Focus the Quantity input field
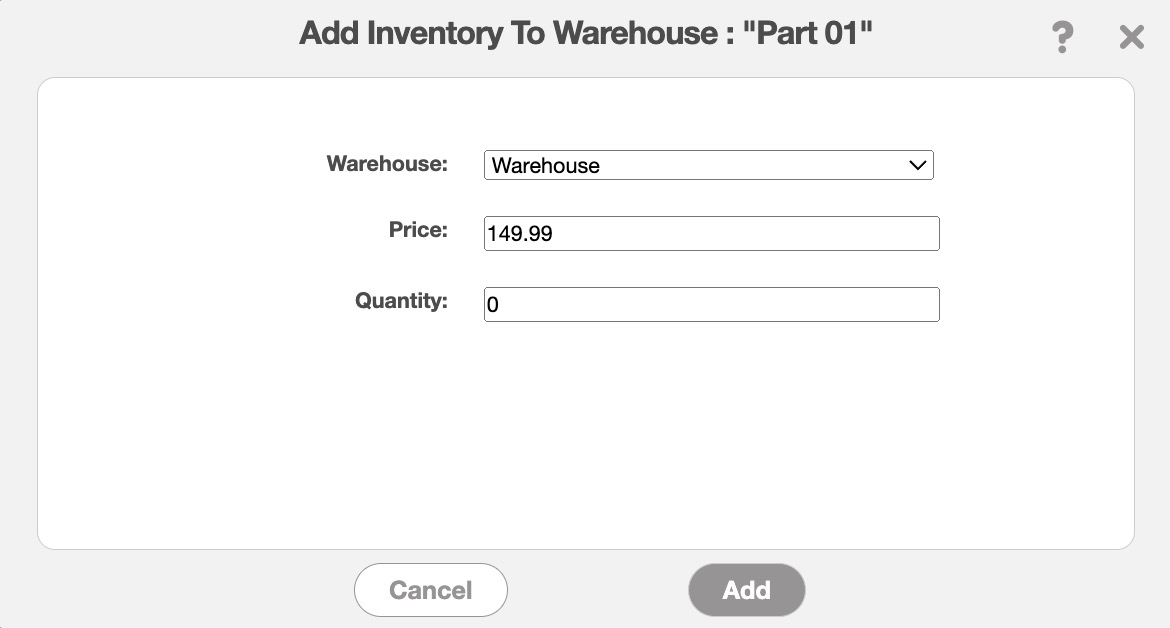1170x628 pixels. (x=711, y=305)
